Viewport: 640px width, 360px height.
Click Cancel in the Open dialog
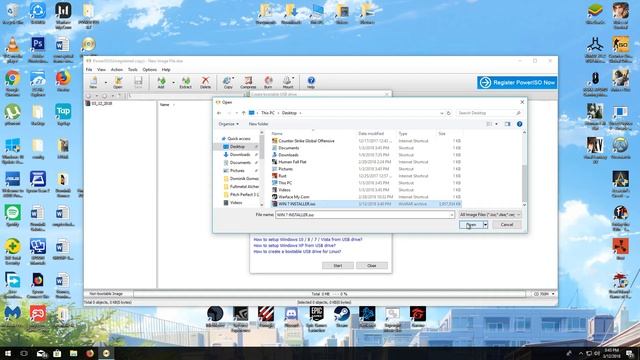(x=507, y=224)
